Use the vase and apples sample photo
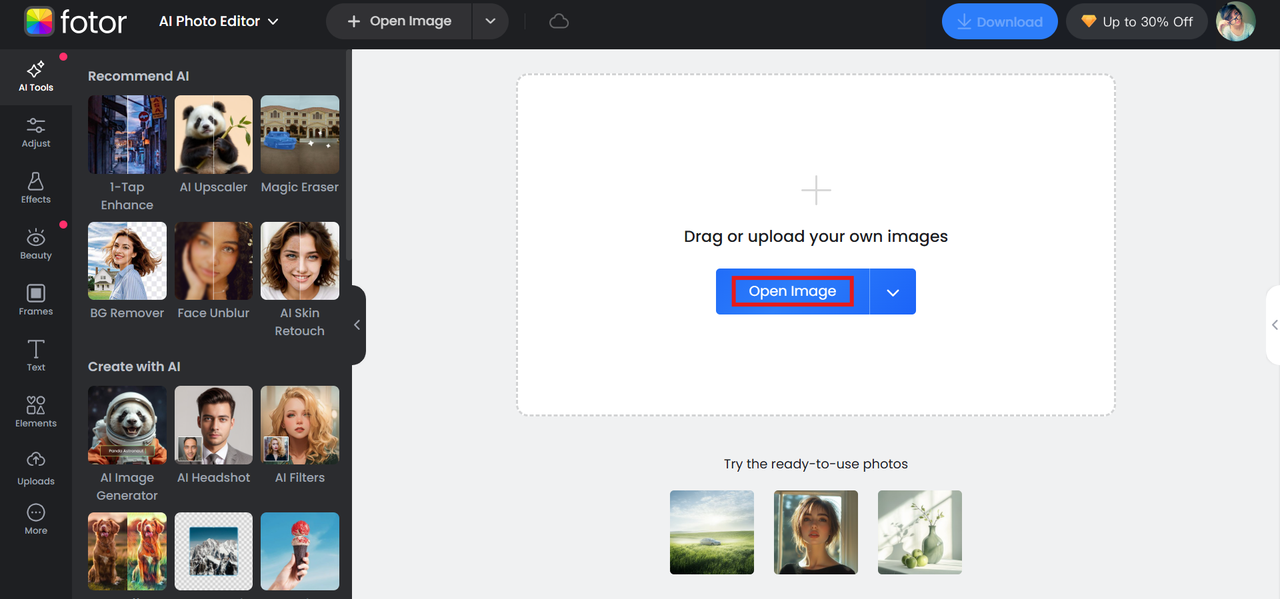This screenshot has height=599, width=1280. tap(920, 532)
